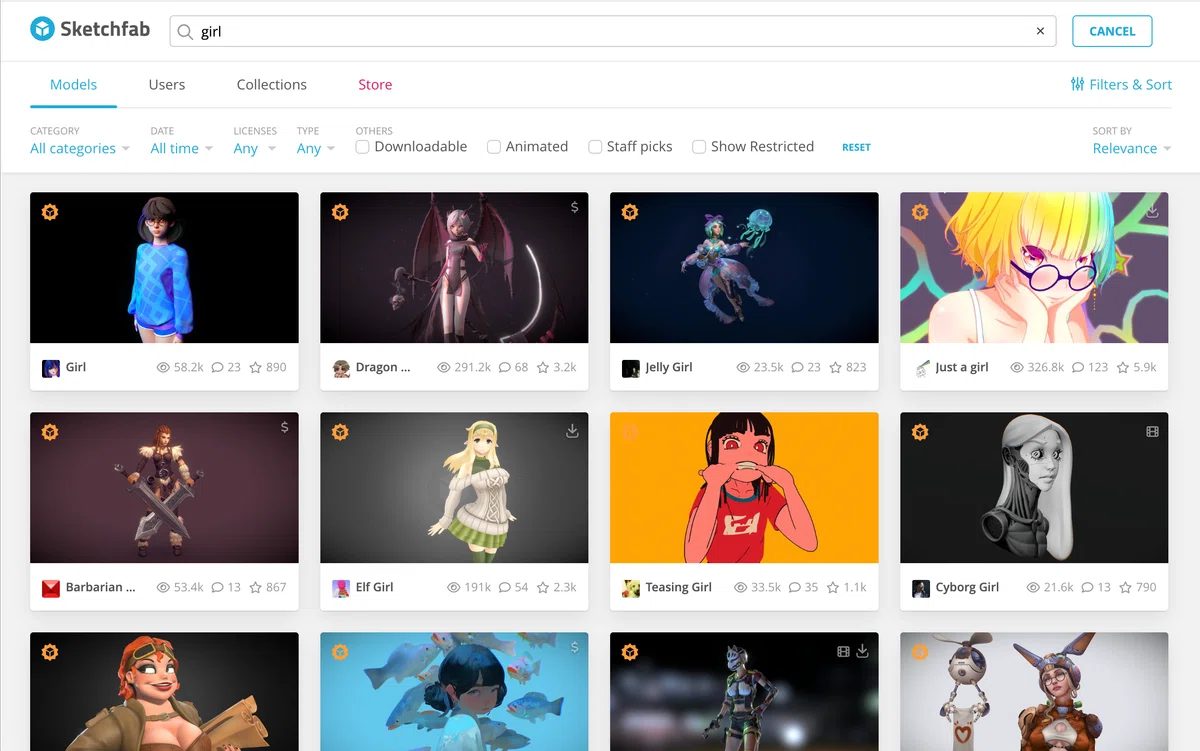
Task: Click Jelly Girl author avatar
Action: point(631,368)
